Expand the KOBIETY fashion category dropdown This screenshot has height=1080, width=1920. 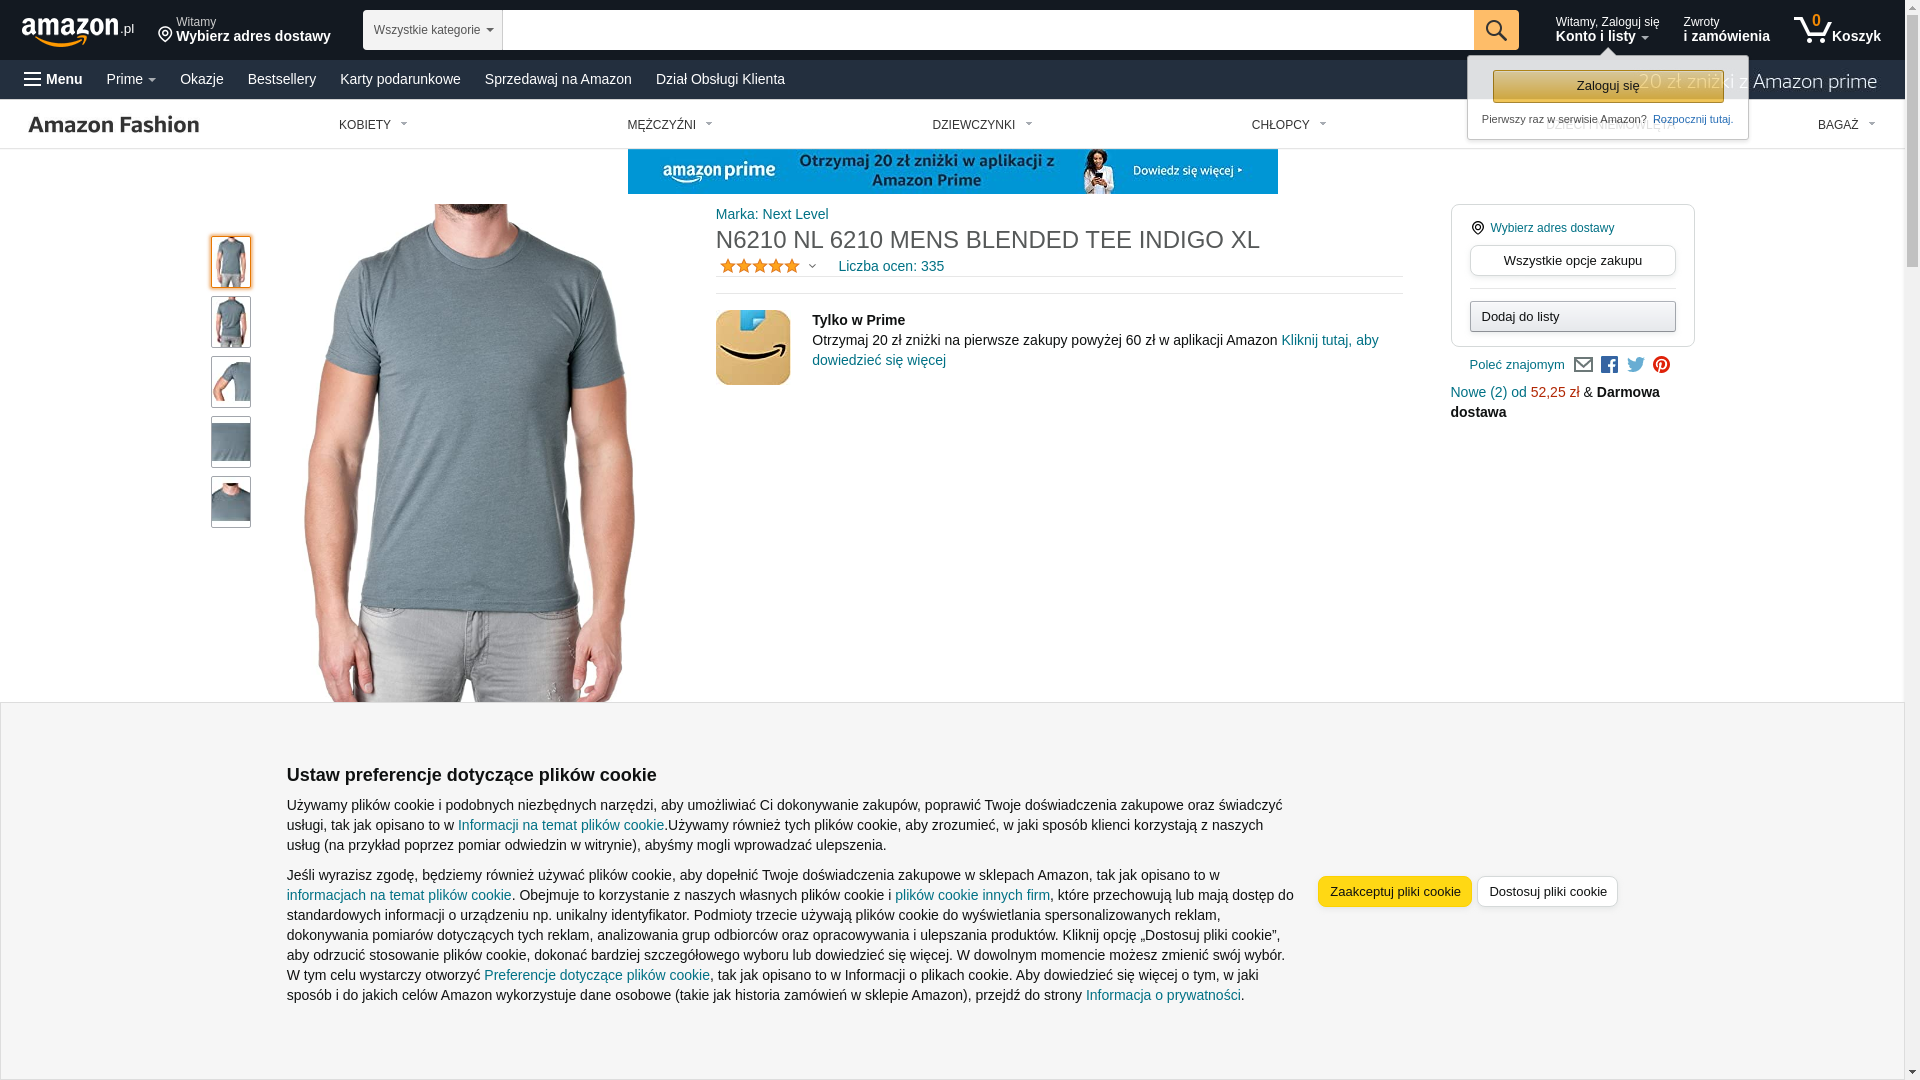point(373,125)
